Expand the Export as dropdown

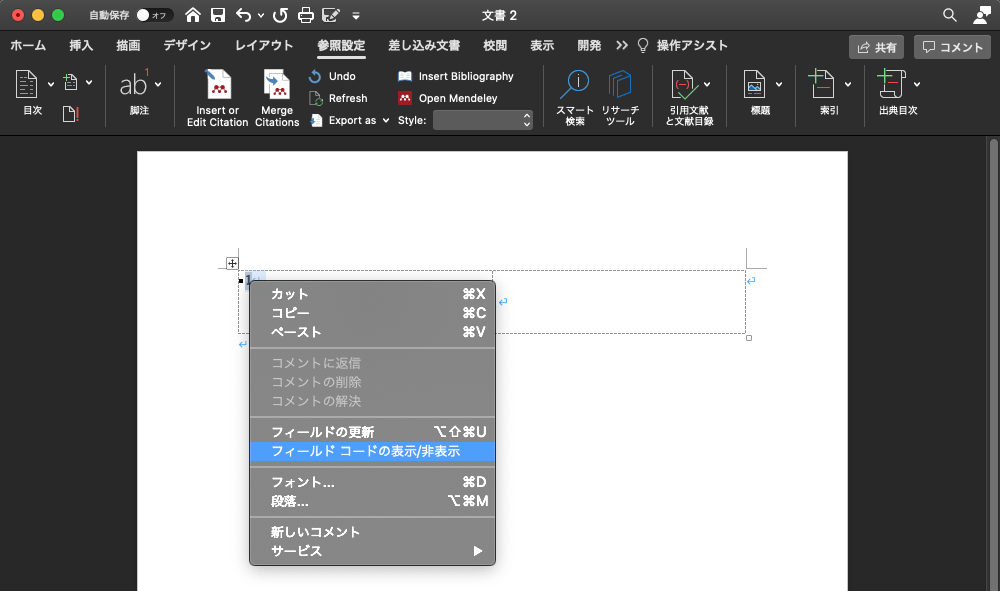(386, 120)
